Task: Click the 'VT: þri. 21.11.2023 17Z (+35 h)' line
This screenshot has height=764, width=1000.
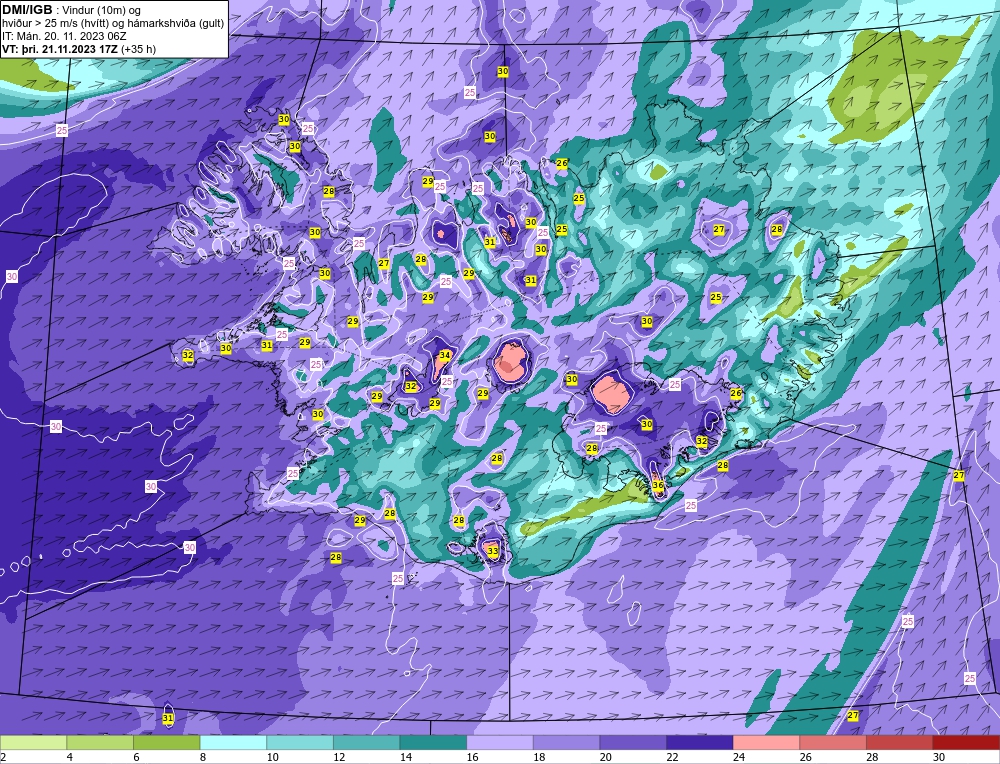Action: coord(78,48)
